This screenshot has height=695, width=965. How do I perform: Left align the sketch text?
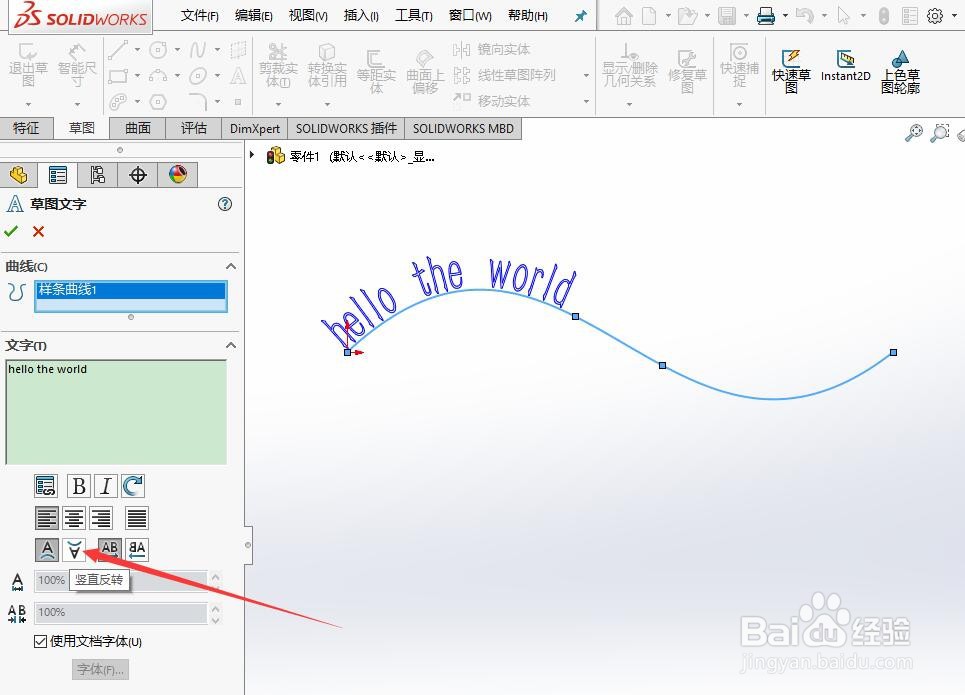coord(47,518)
